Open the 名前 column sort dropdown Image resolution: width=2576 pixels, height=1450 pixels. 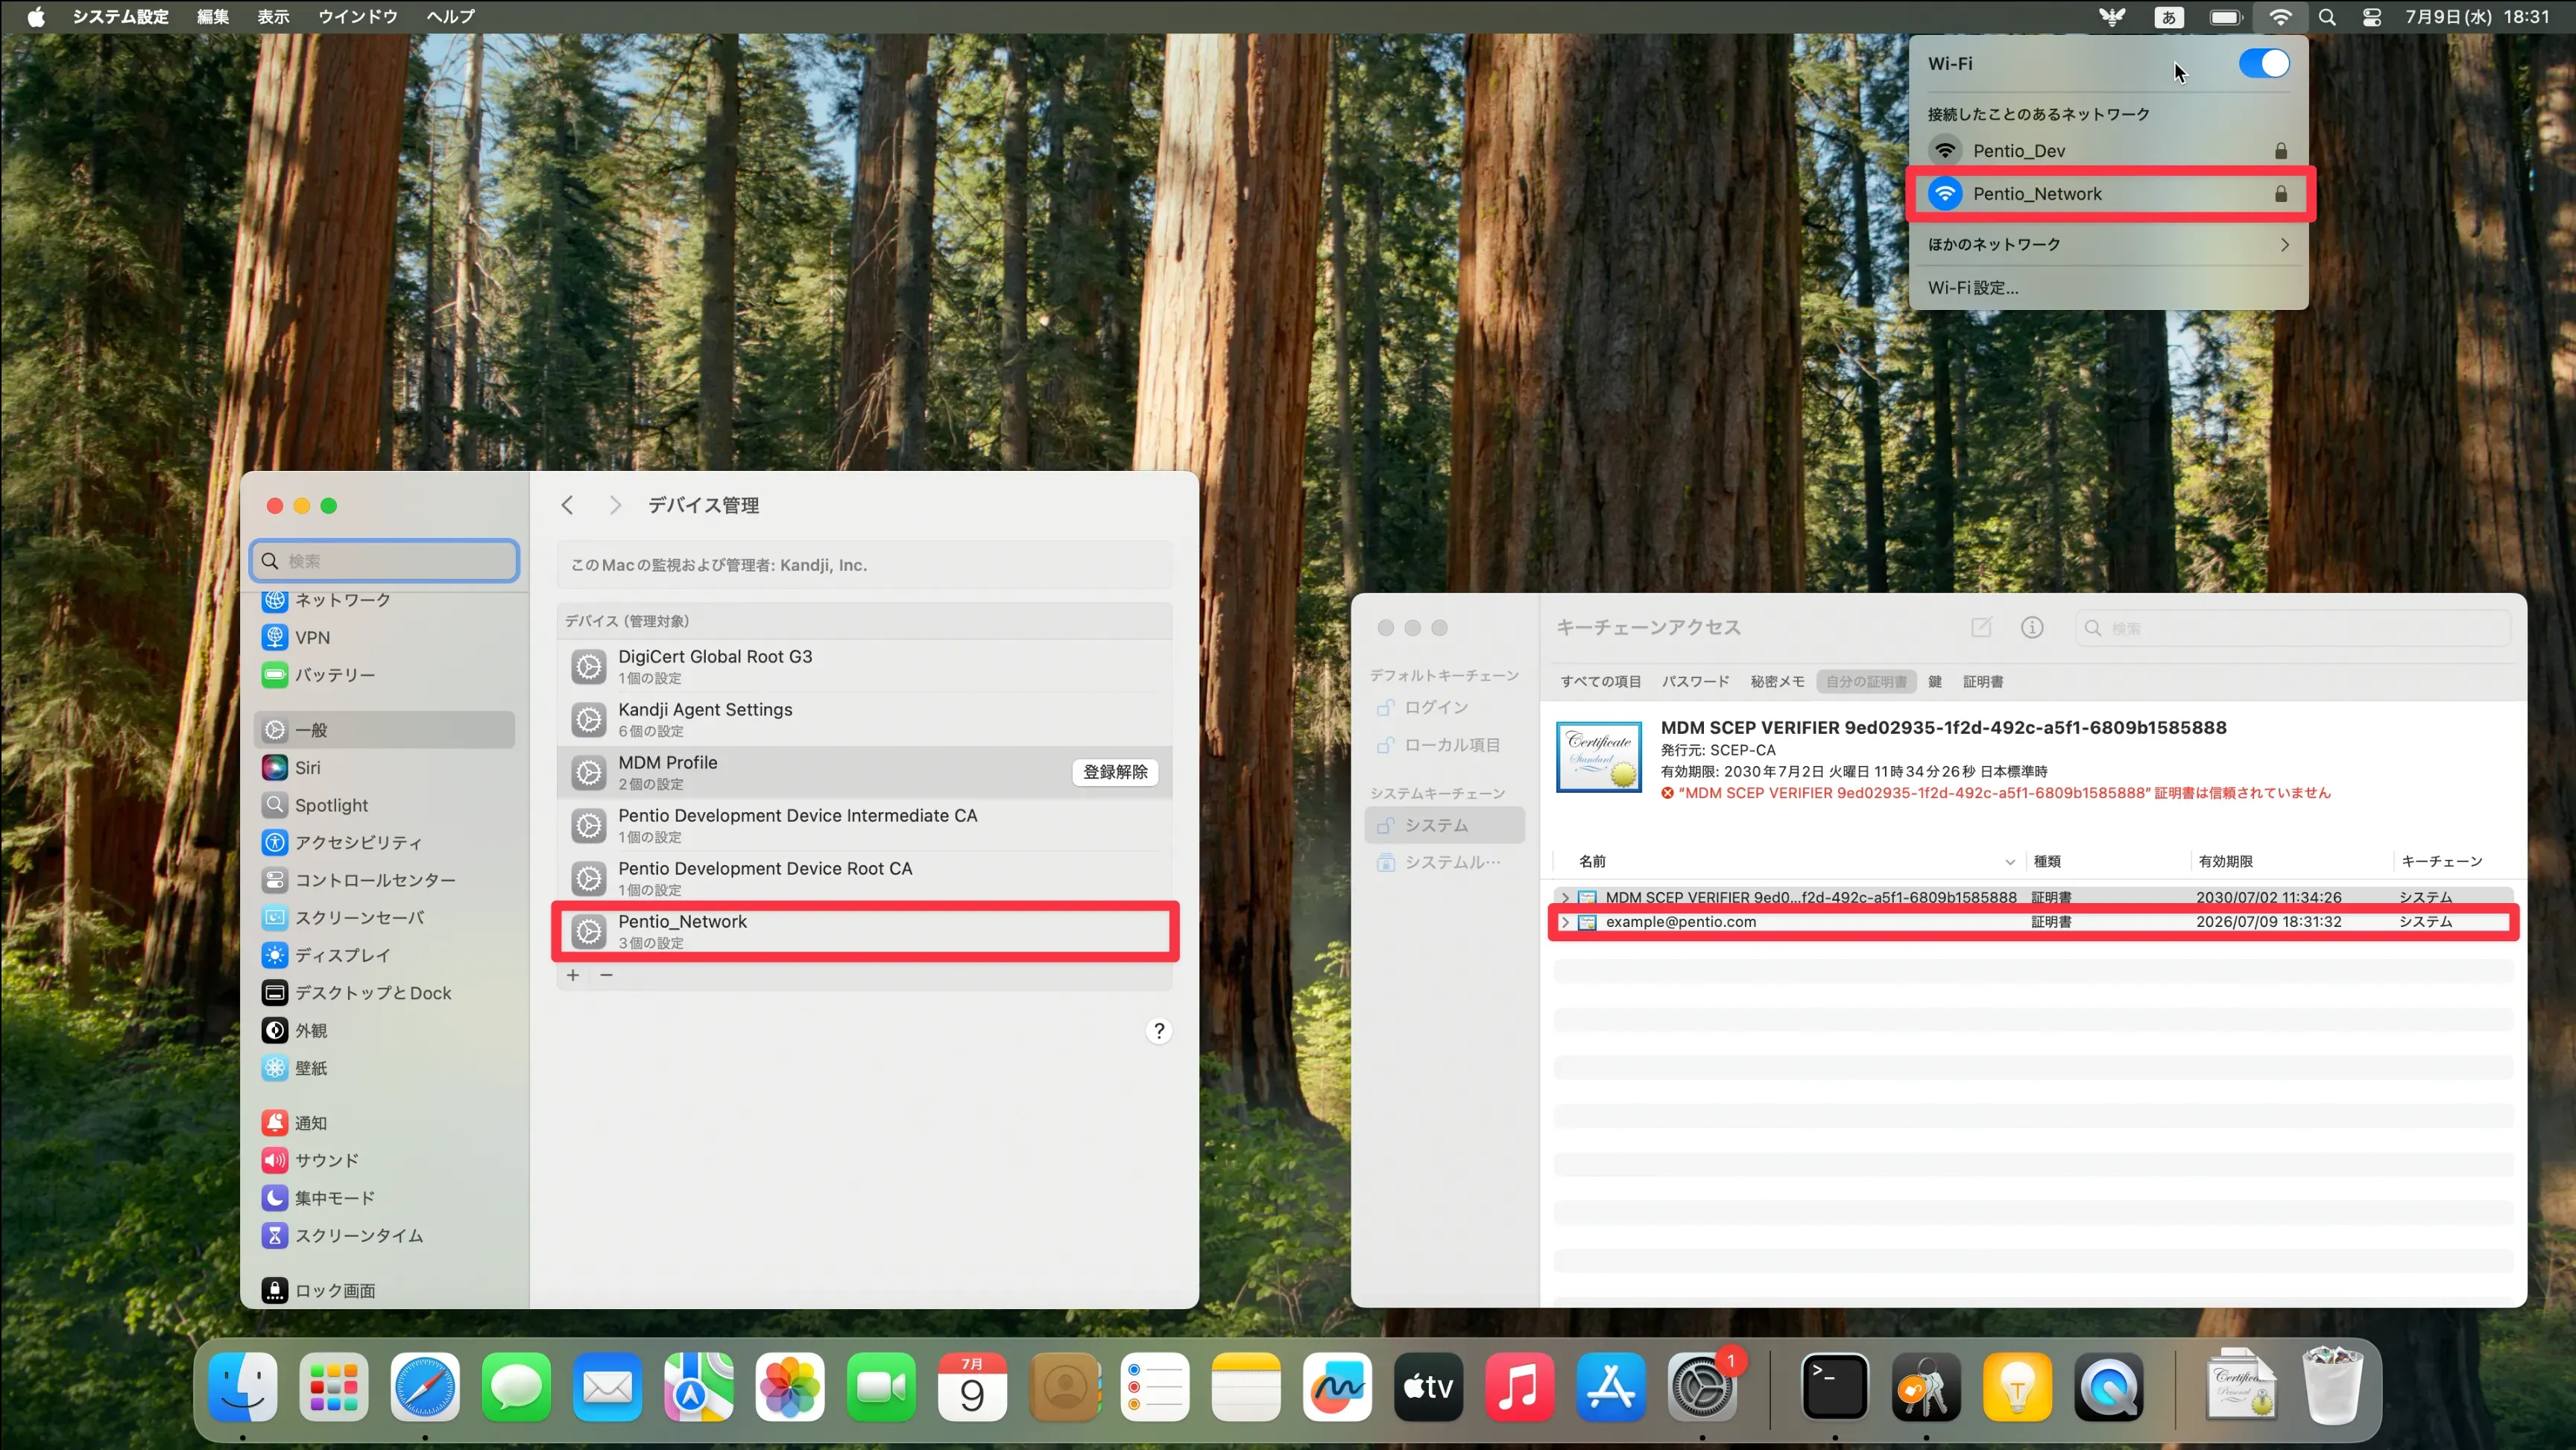2009,862
